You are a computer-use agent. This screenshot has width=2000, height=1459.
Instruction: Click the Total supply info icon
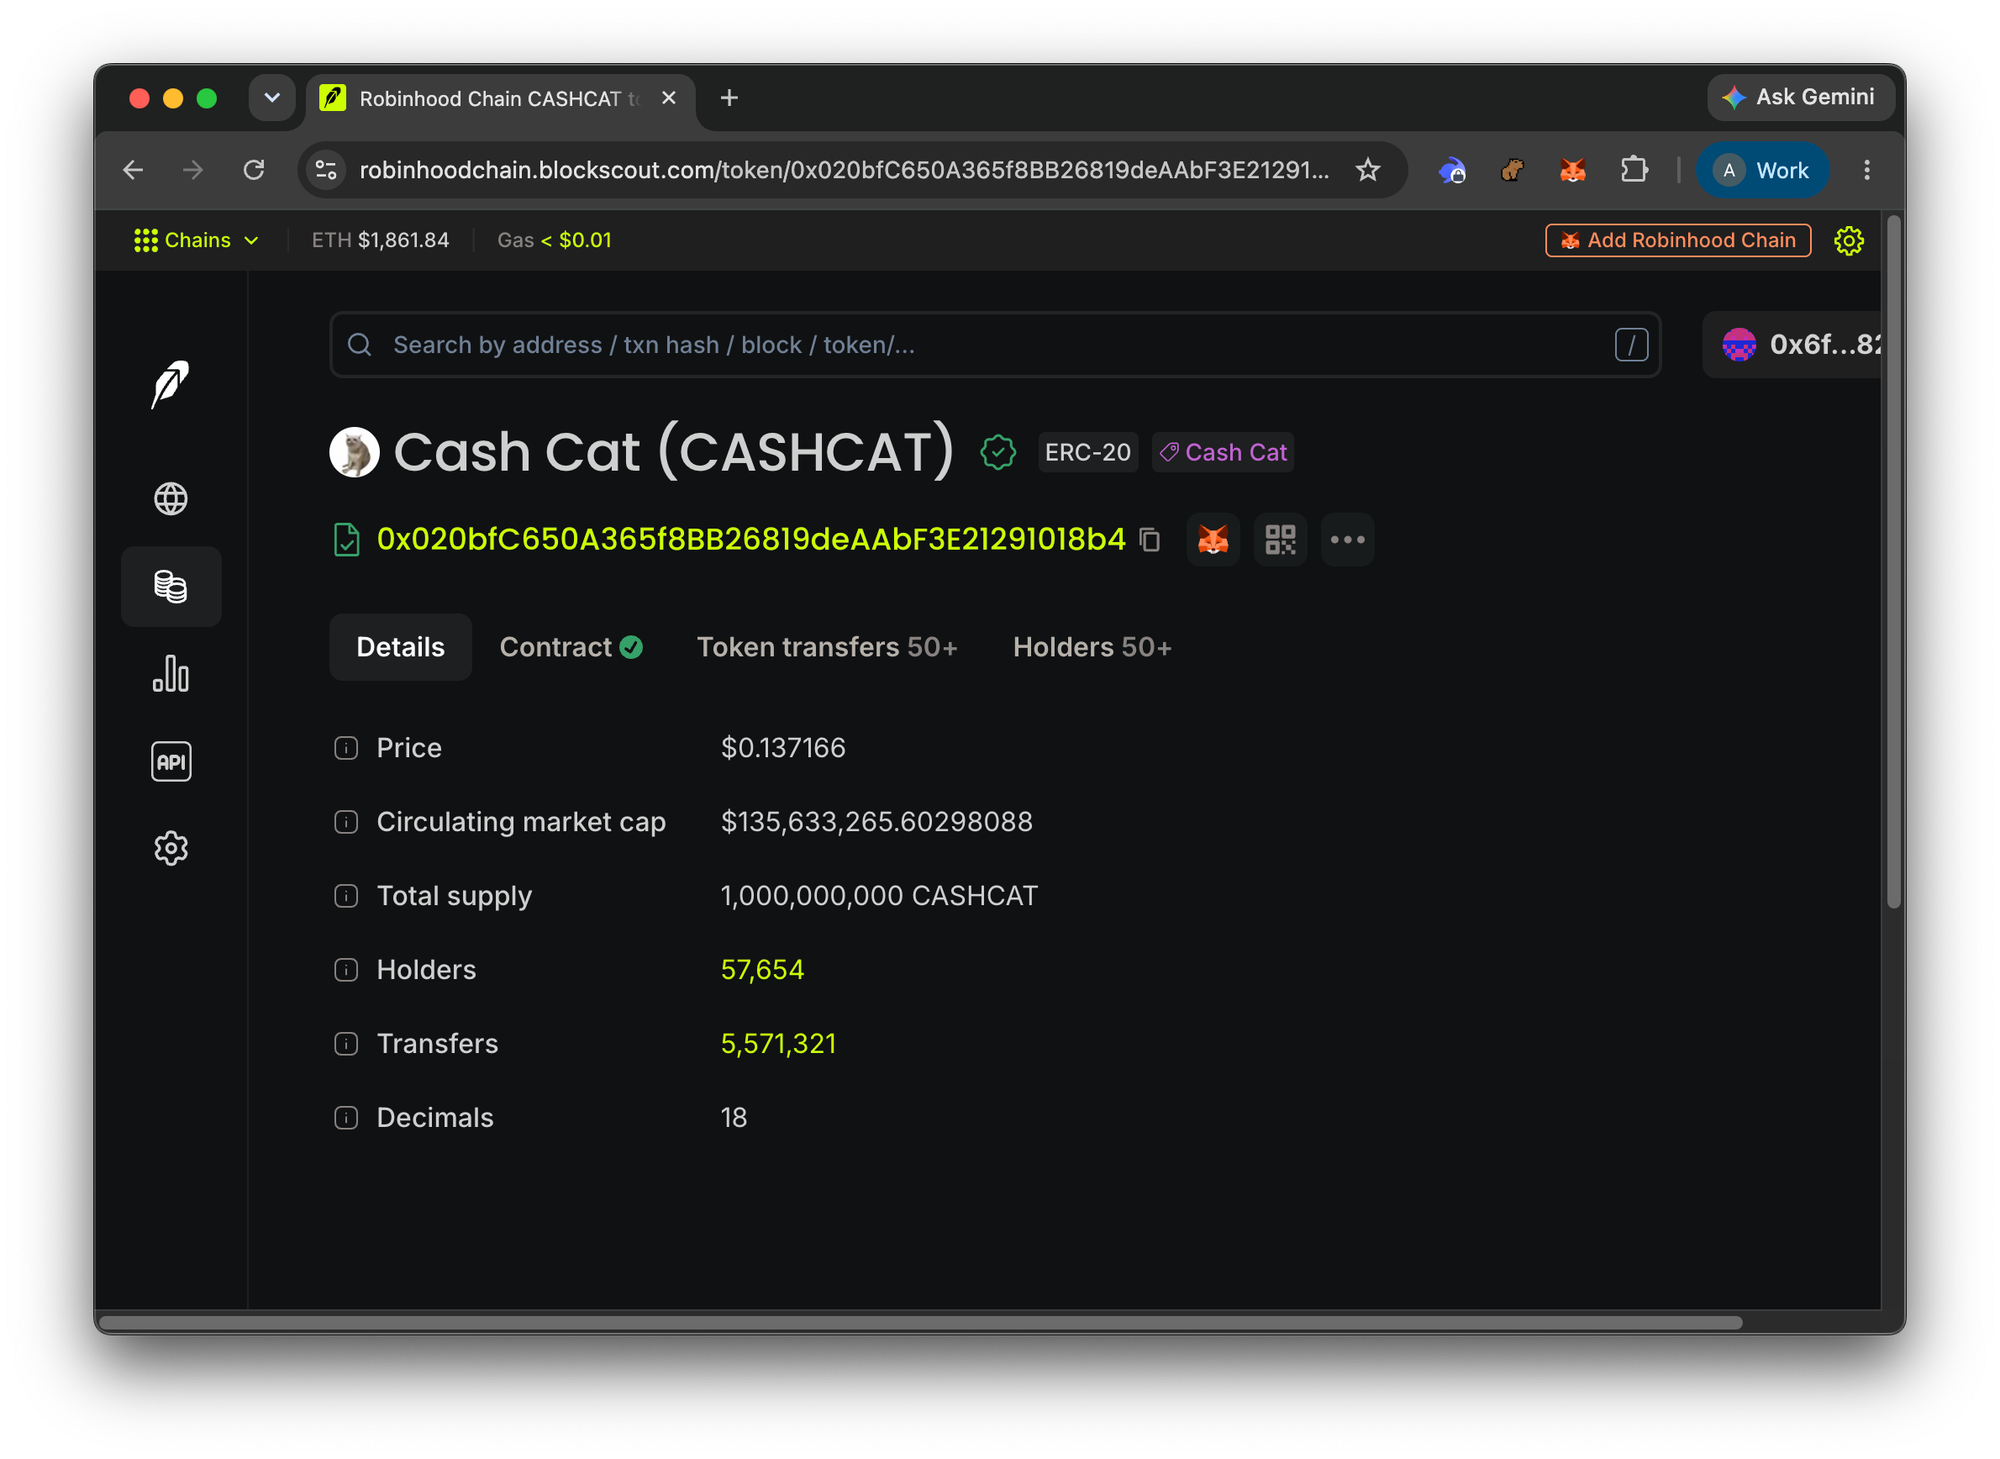[346, 896]
